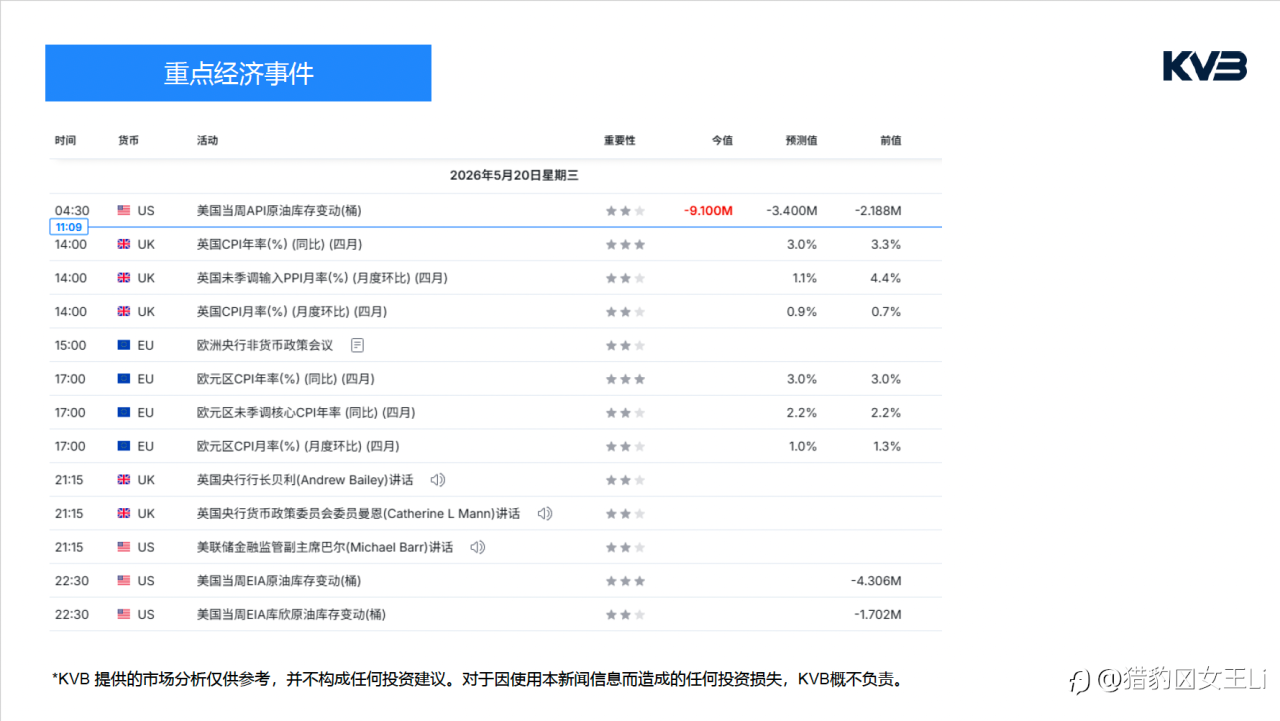The width and height of the screenshot is (1280, 721).
Task: Click the UK flag on 英国CPI年率 row
Action: 124,244
